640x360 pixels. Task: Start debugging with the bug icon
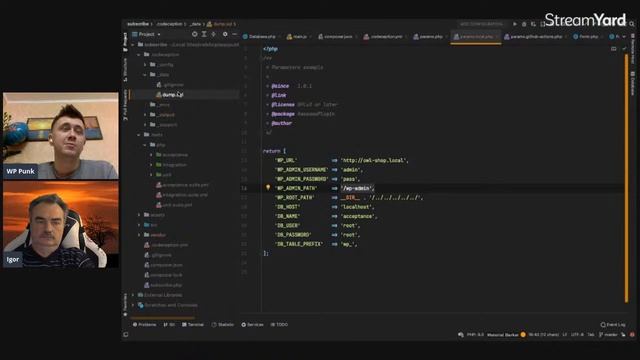(x=524, y=24)
